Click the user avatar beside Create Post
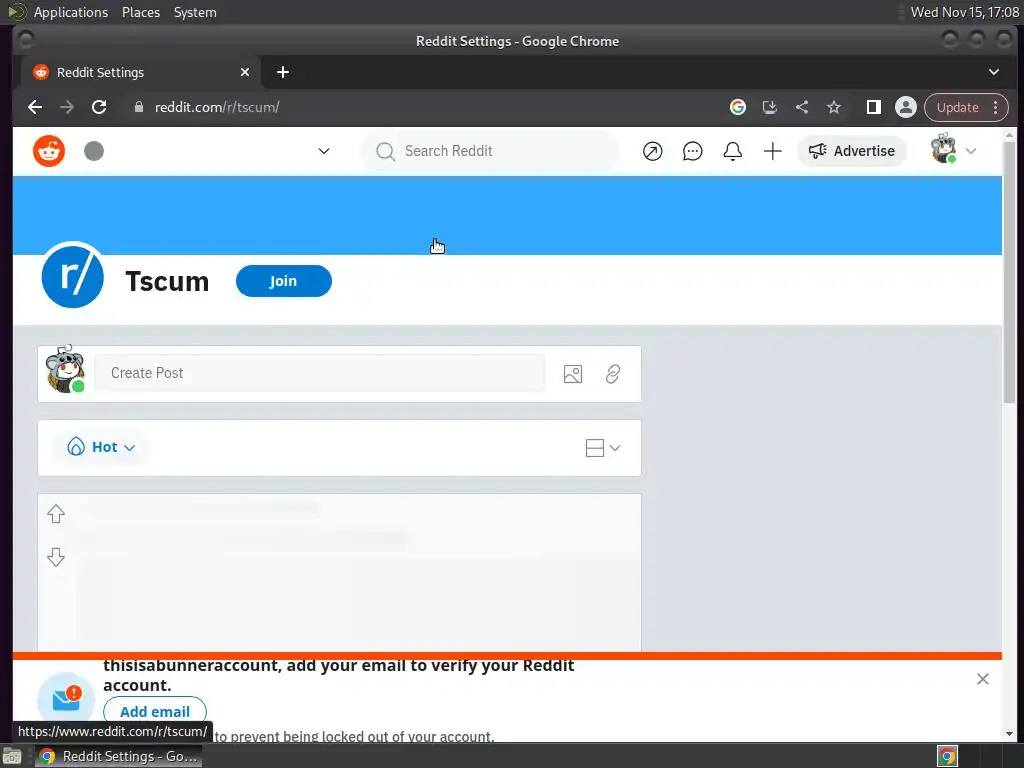The height and width of the screenshot is (768, 1024). (x=65, y=369)
